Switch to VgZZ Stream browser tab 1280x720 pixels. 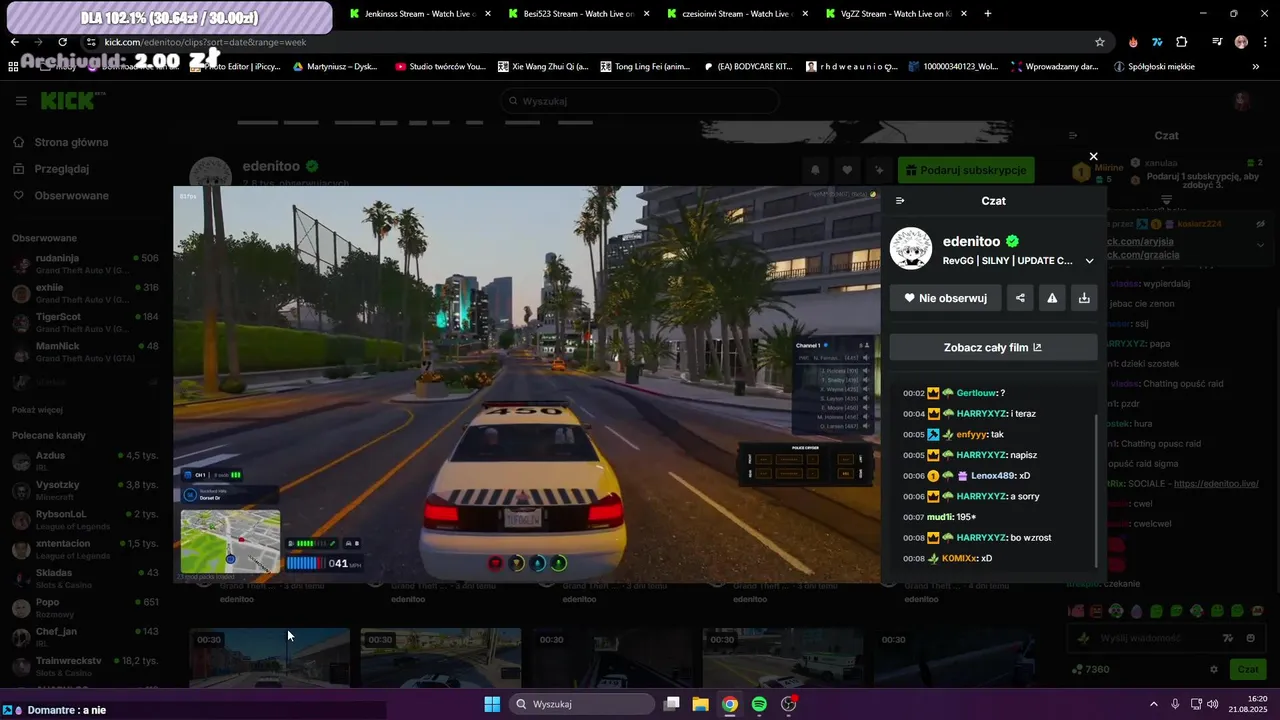coord(895,14)
